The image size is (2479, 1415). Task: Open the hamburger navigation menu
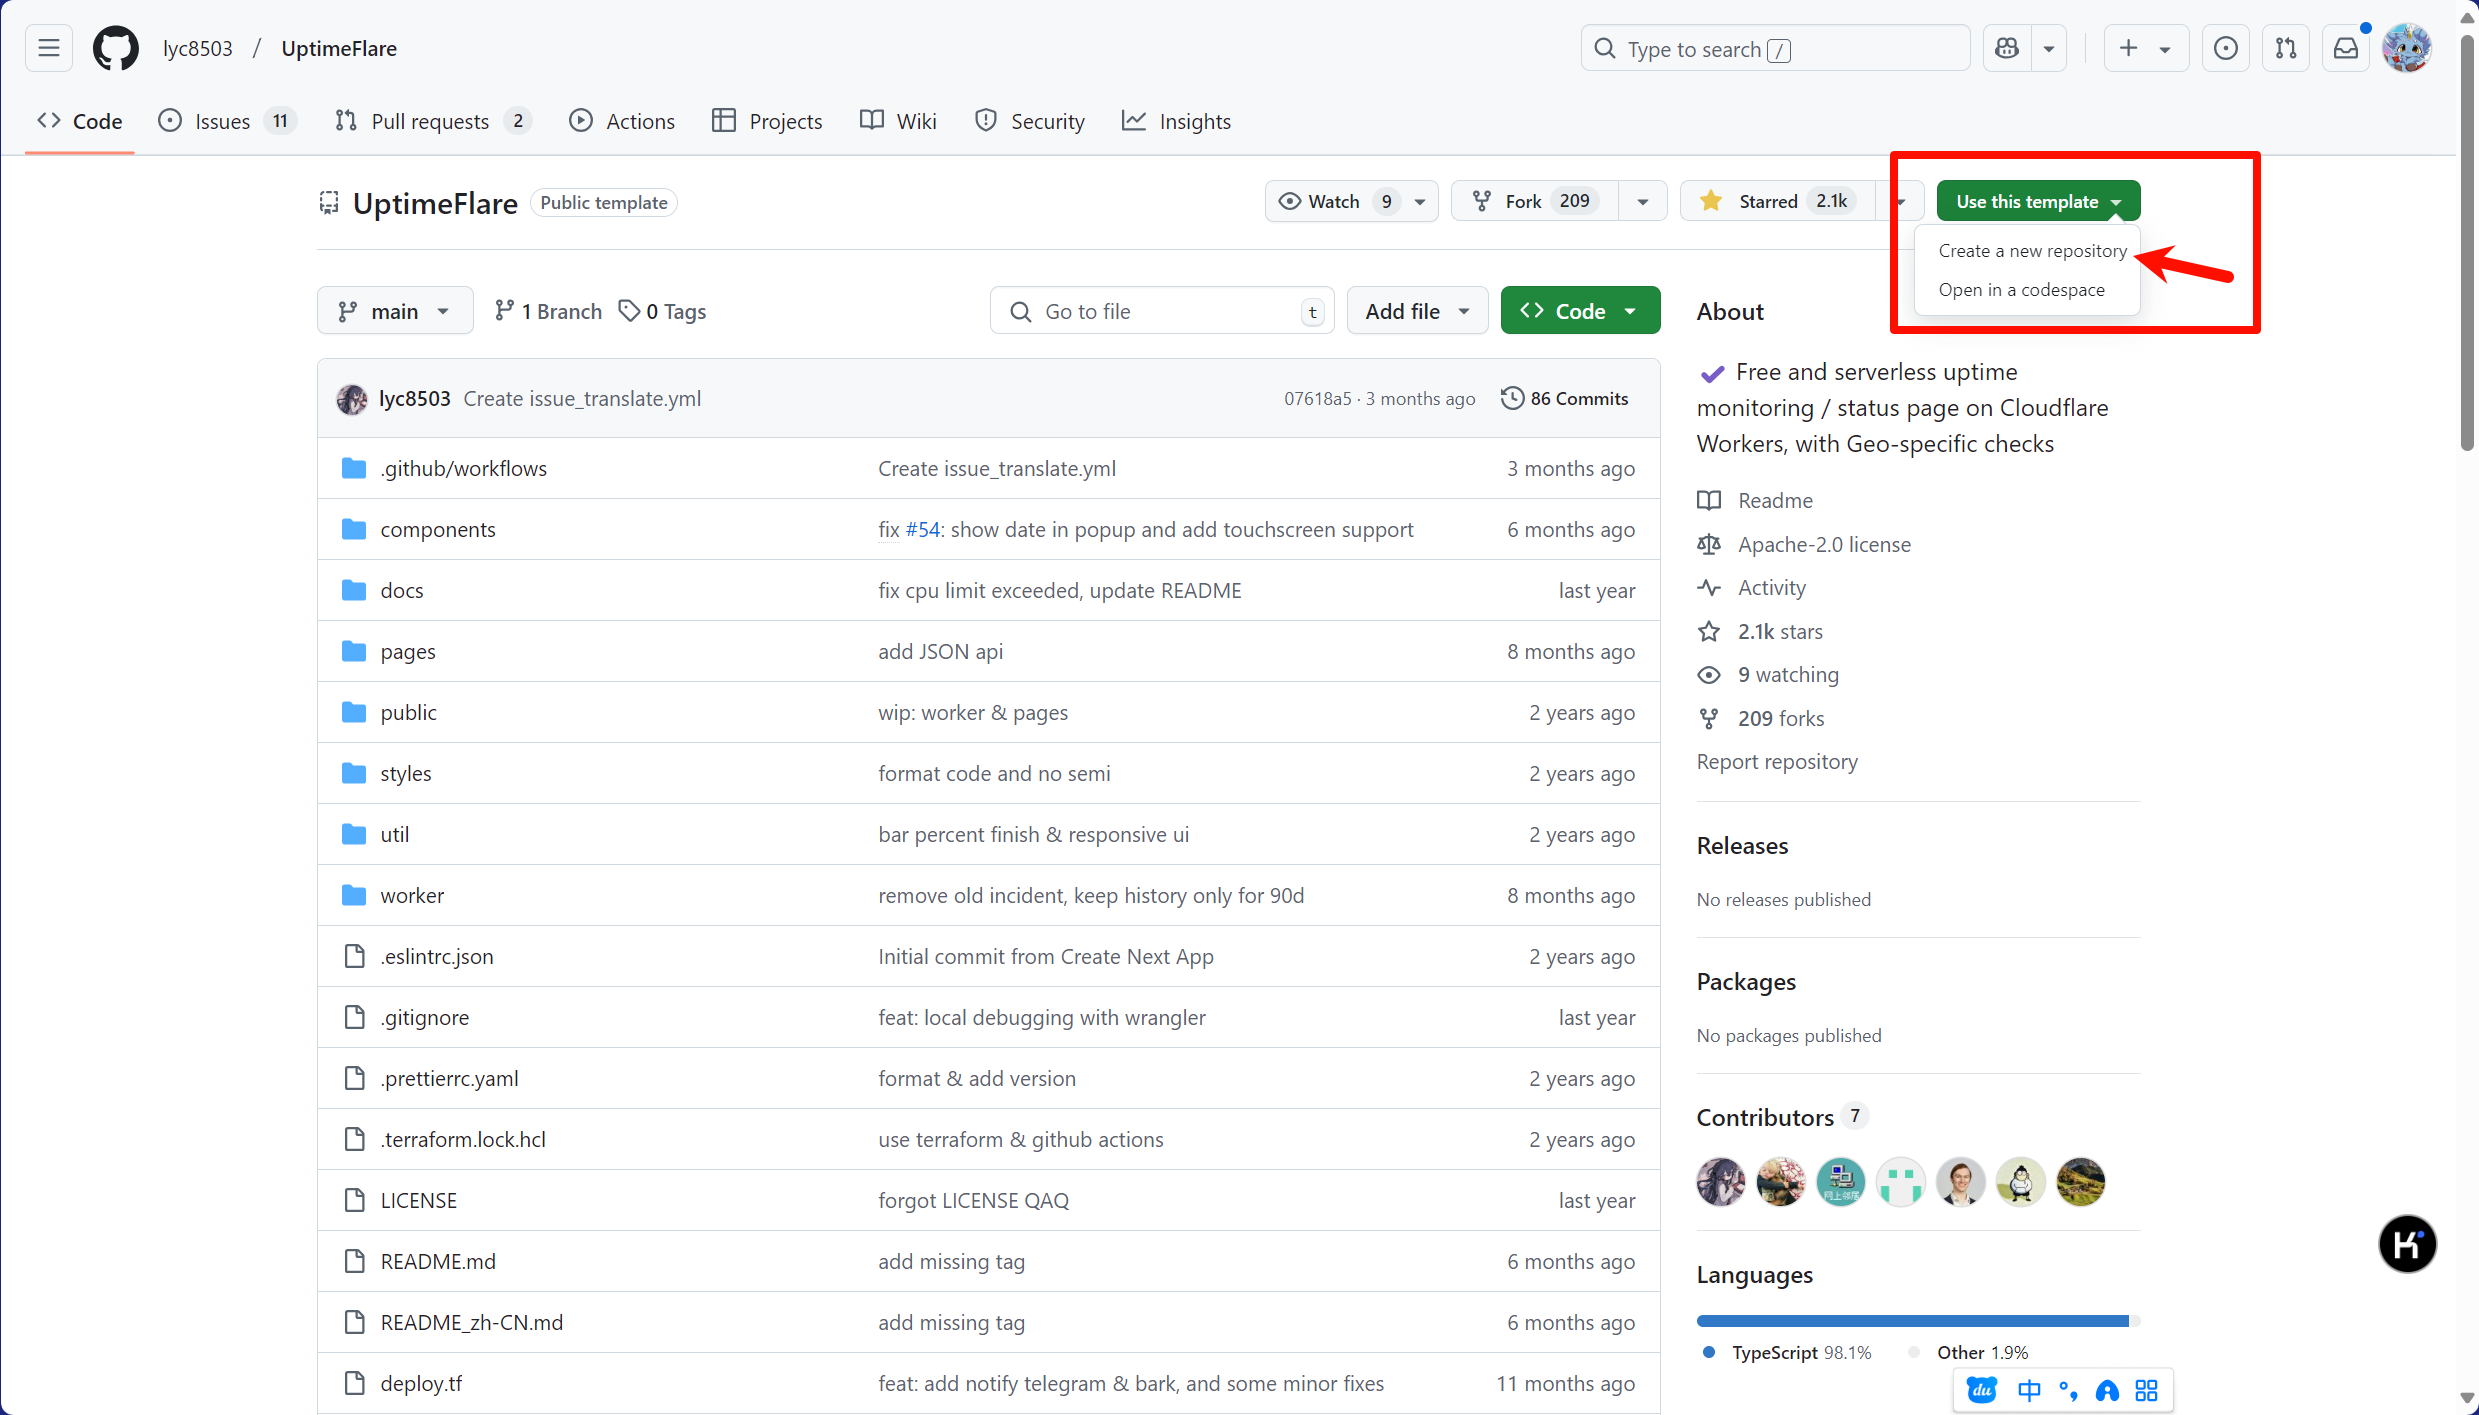49,48
